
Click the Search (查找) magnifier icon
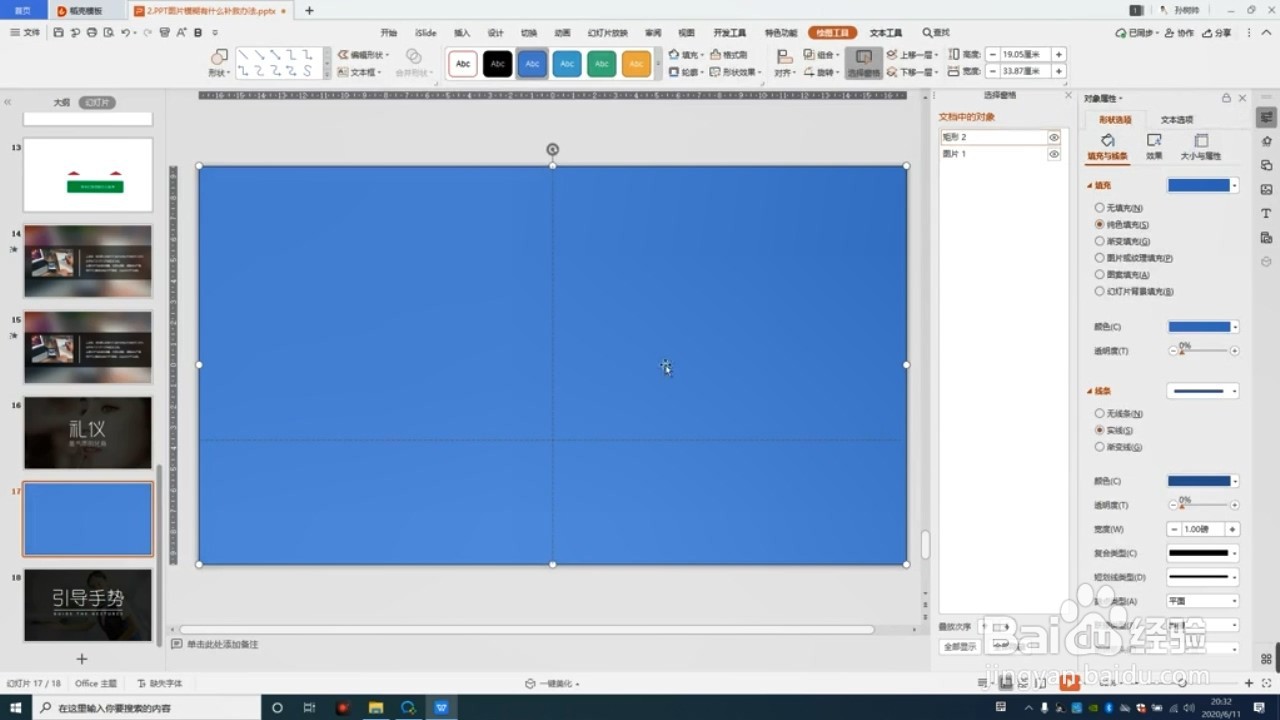point(927,33)
